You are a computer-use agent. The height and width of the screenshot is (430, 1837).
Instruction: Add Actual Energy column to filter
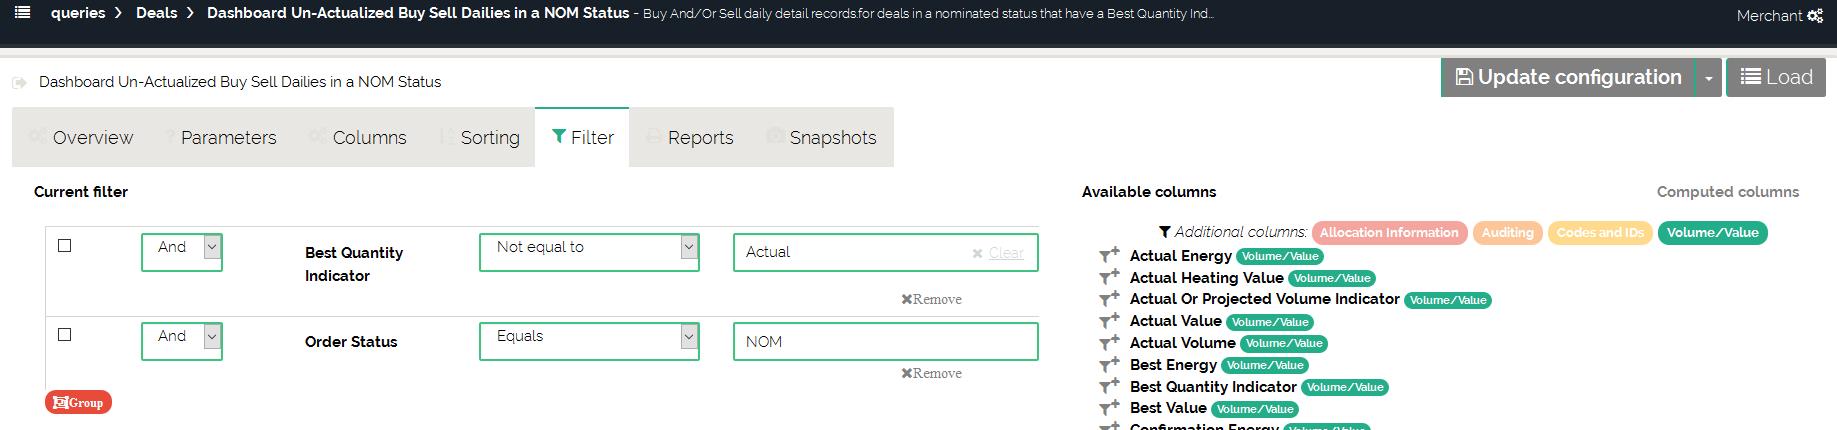[1108, 256]
